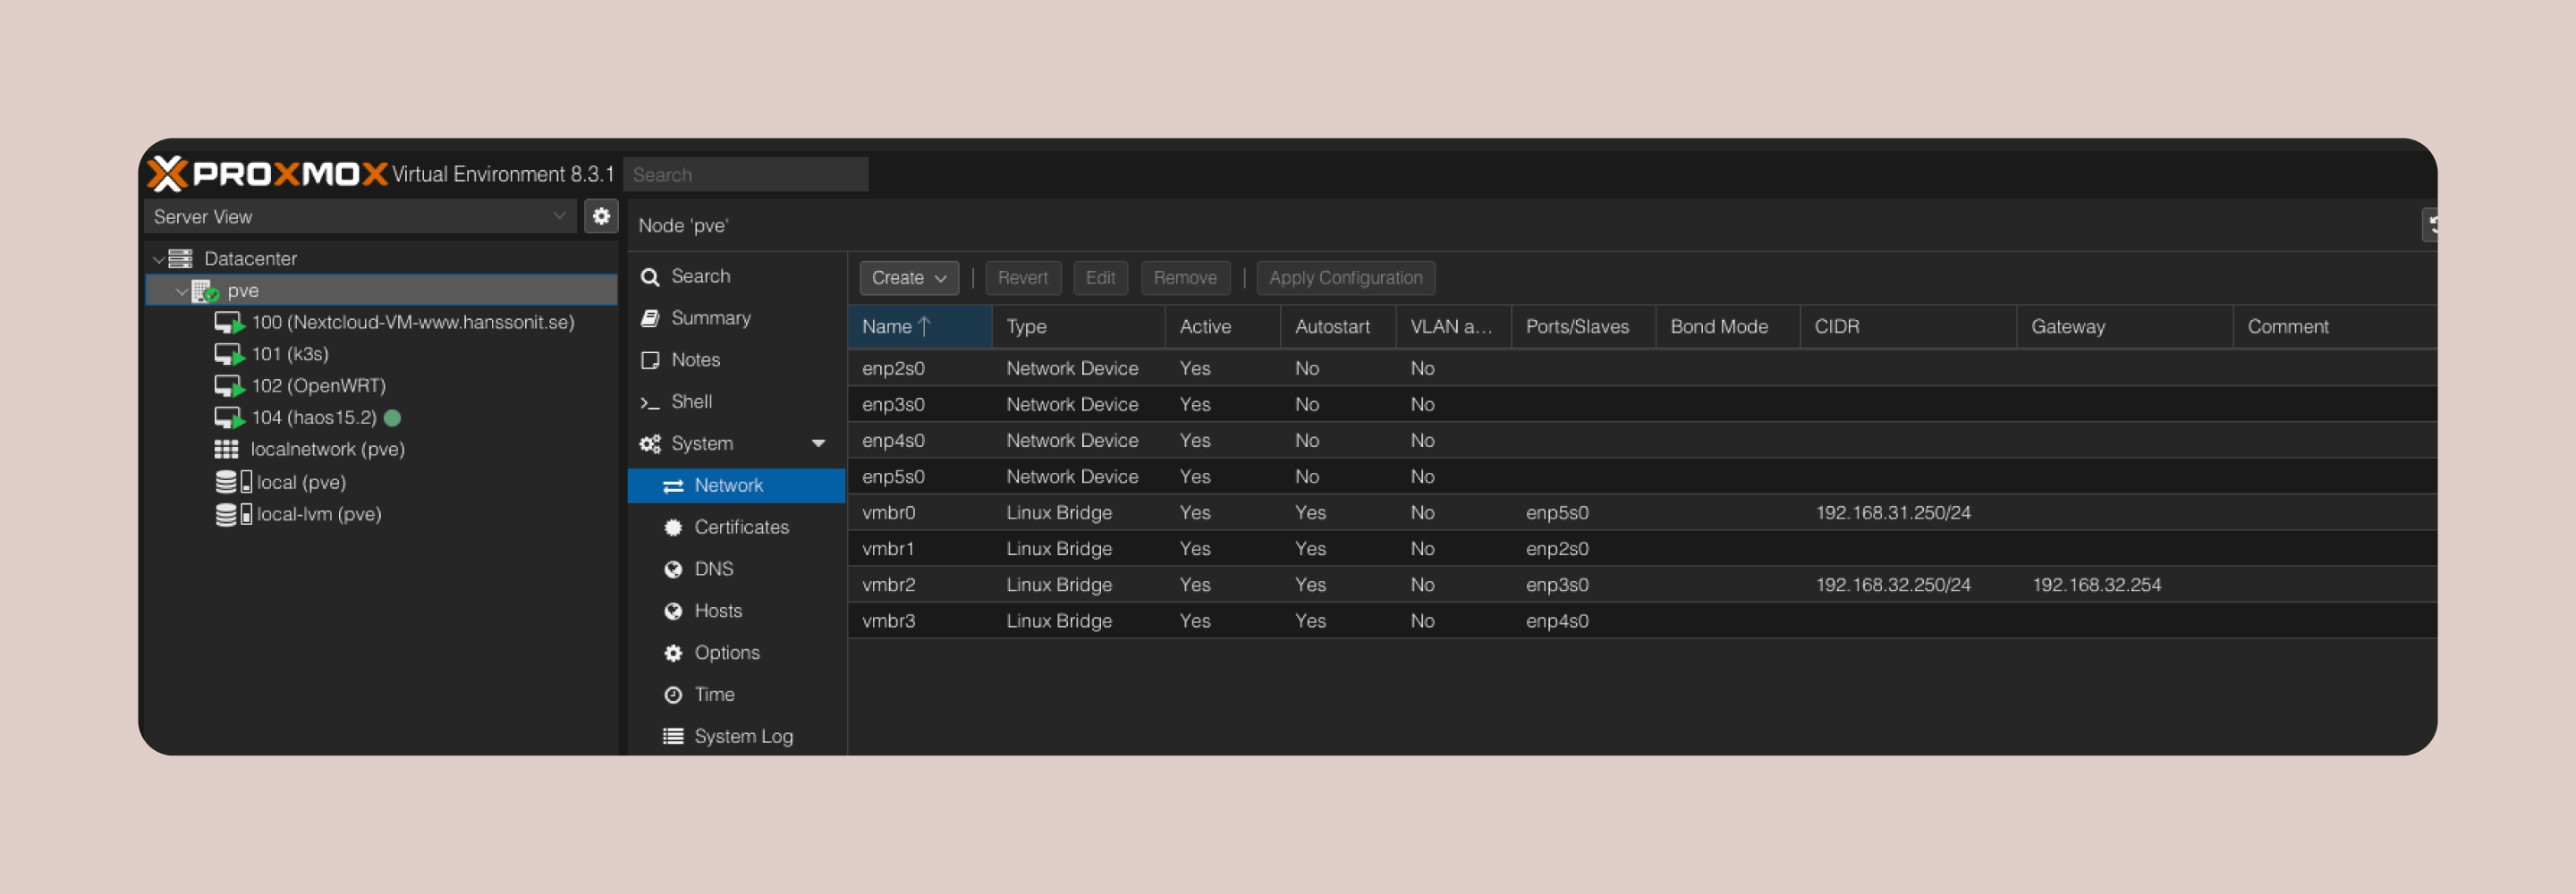Screen dimensions: 2576x894
Task: Select the enp2s0 row
Action: [x=1642, y=369]
